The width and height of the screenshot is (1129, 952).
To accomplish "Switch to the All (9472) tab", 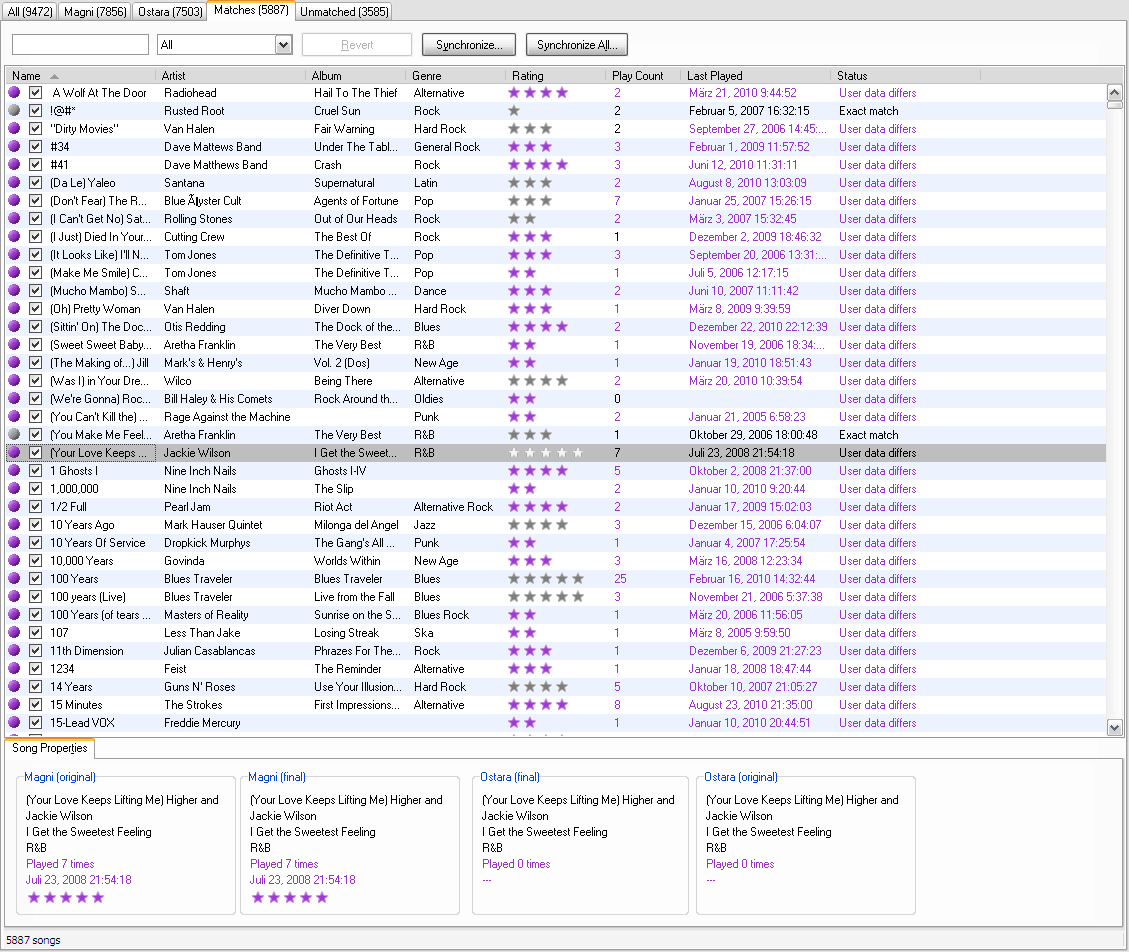I will coord(30,12).
